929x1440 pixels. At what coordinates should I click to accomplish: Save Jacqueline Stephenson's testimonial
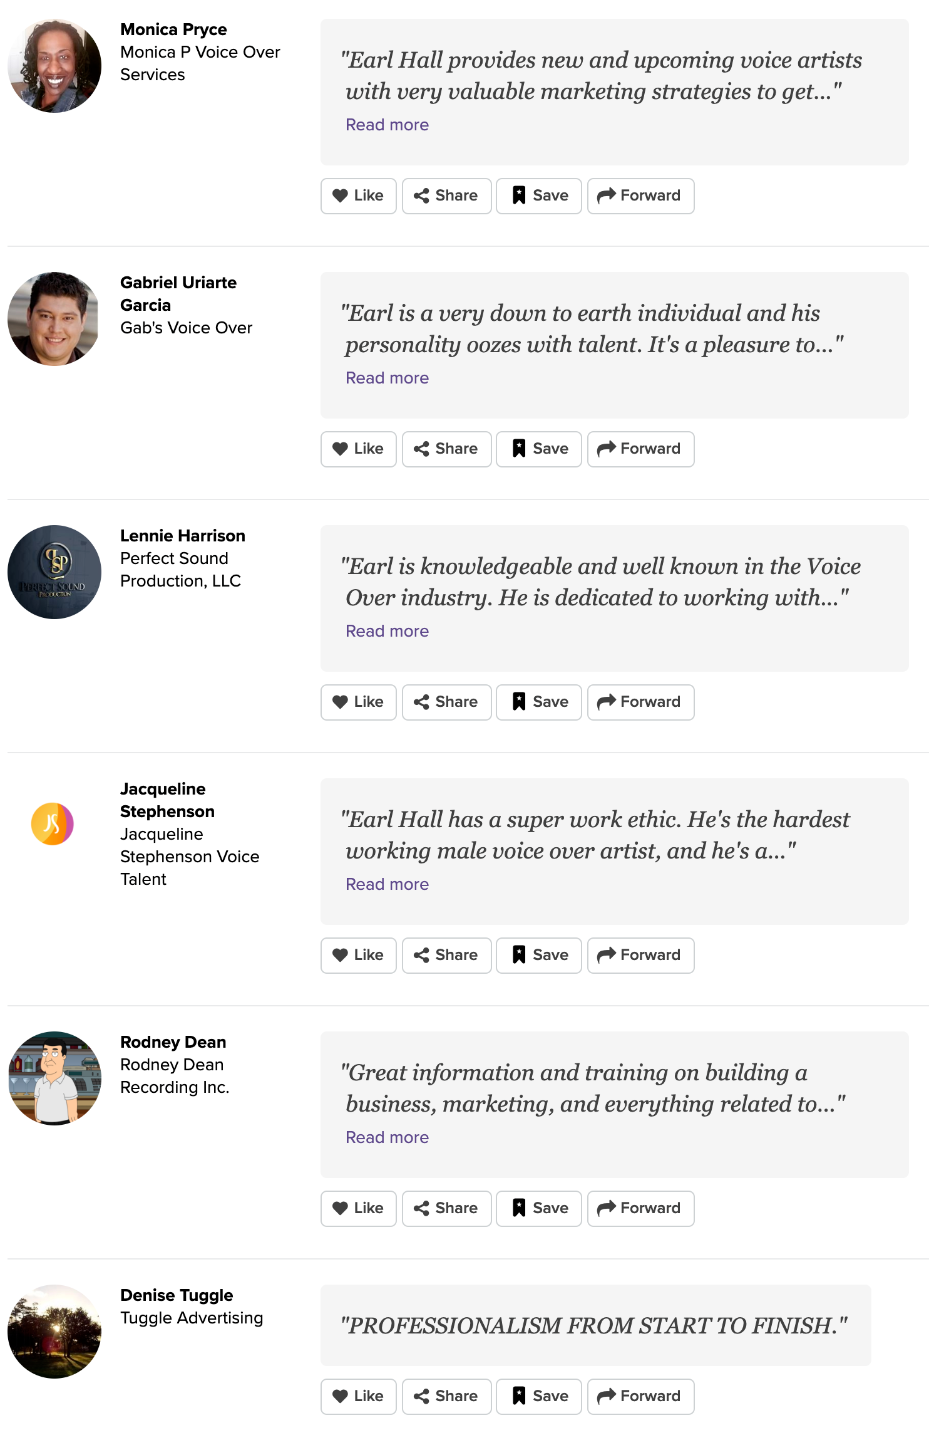pyautogui.click(x=539, y=955)
